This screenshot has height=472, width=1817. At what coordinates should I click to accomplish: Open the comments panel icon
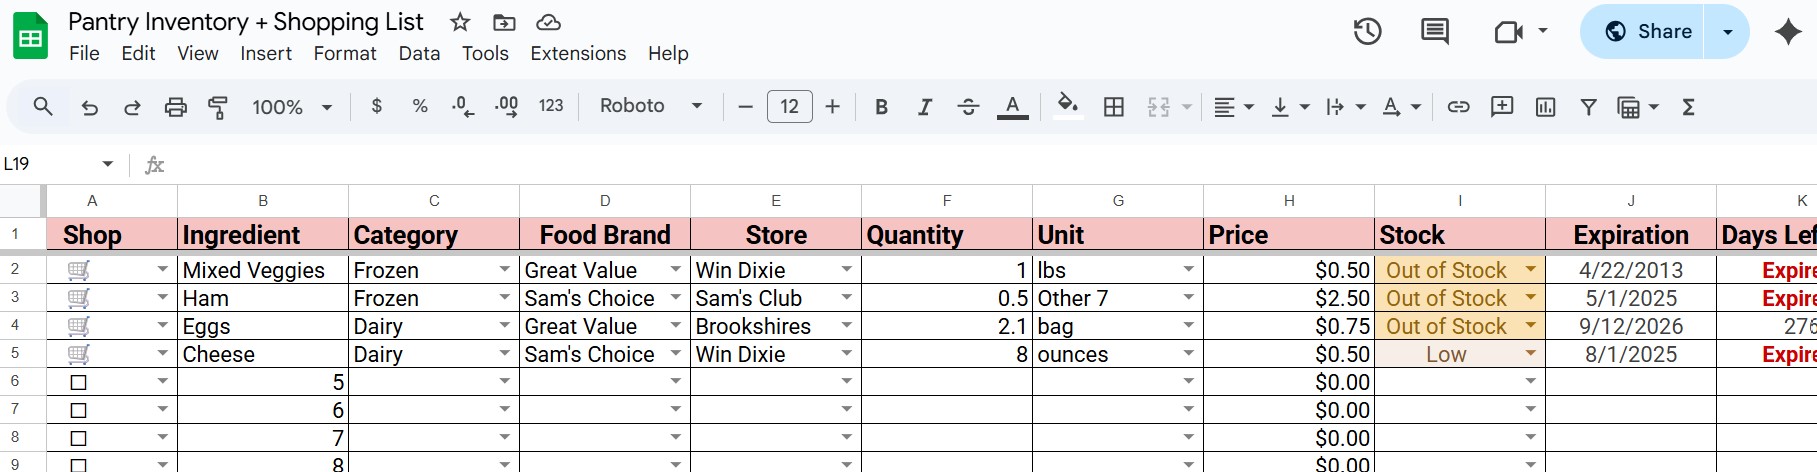click(x=1434, y=32)
